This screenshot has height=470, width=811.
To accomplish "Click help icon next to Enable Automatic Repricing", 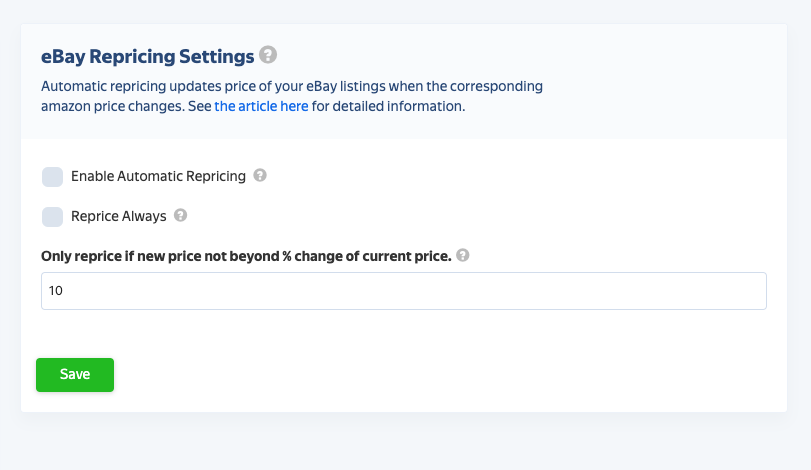I will [260, 175].
